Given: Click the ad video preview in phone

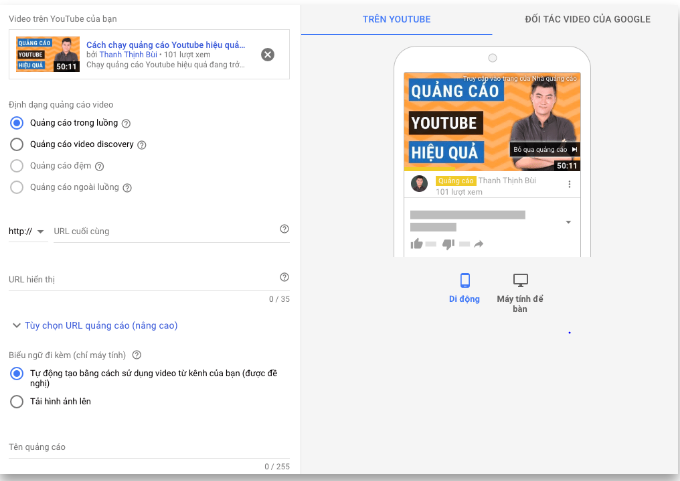Looking at the screenshot, I should tap(492, 121).
